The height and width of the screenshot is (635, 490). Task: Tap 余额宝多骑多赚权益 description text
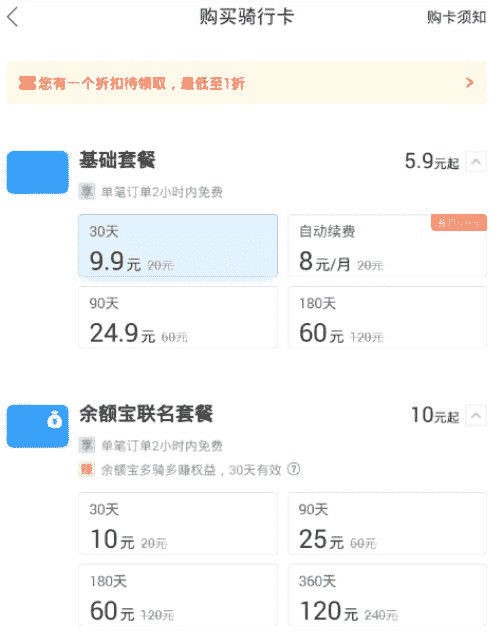[191, 470]
